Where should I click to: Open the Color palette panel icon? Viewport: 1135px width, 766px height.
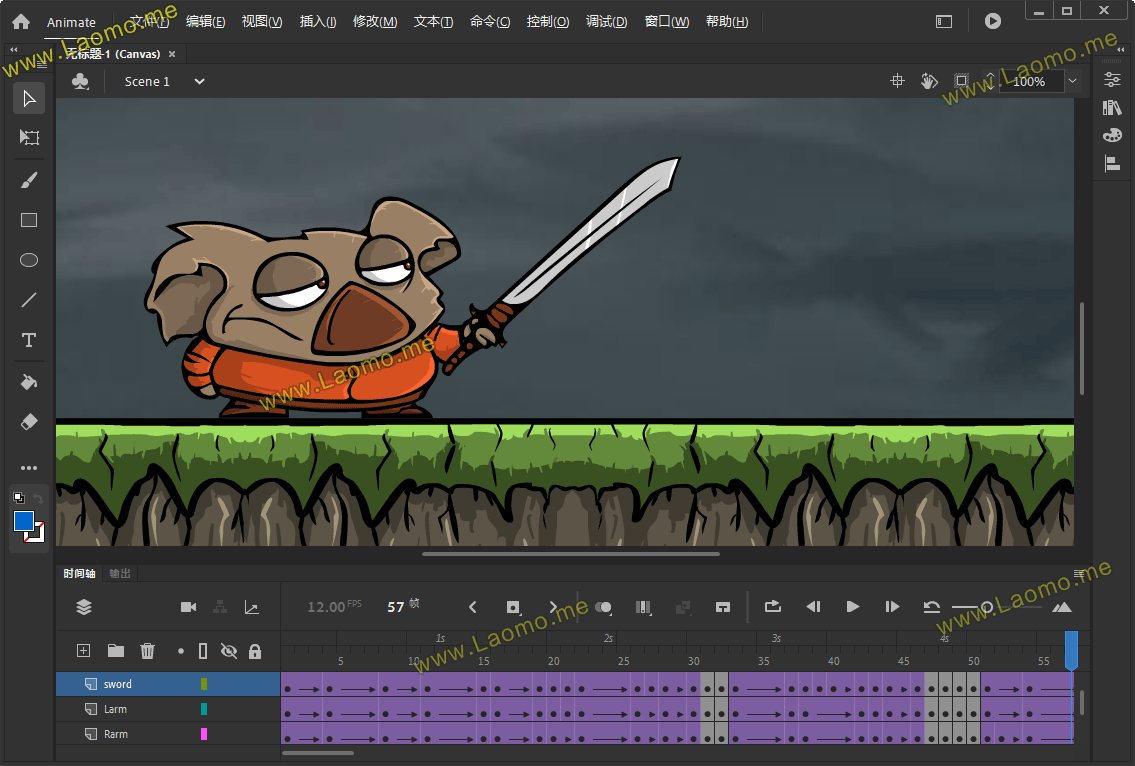coord(1113,135)
